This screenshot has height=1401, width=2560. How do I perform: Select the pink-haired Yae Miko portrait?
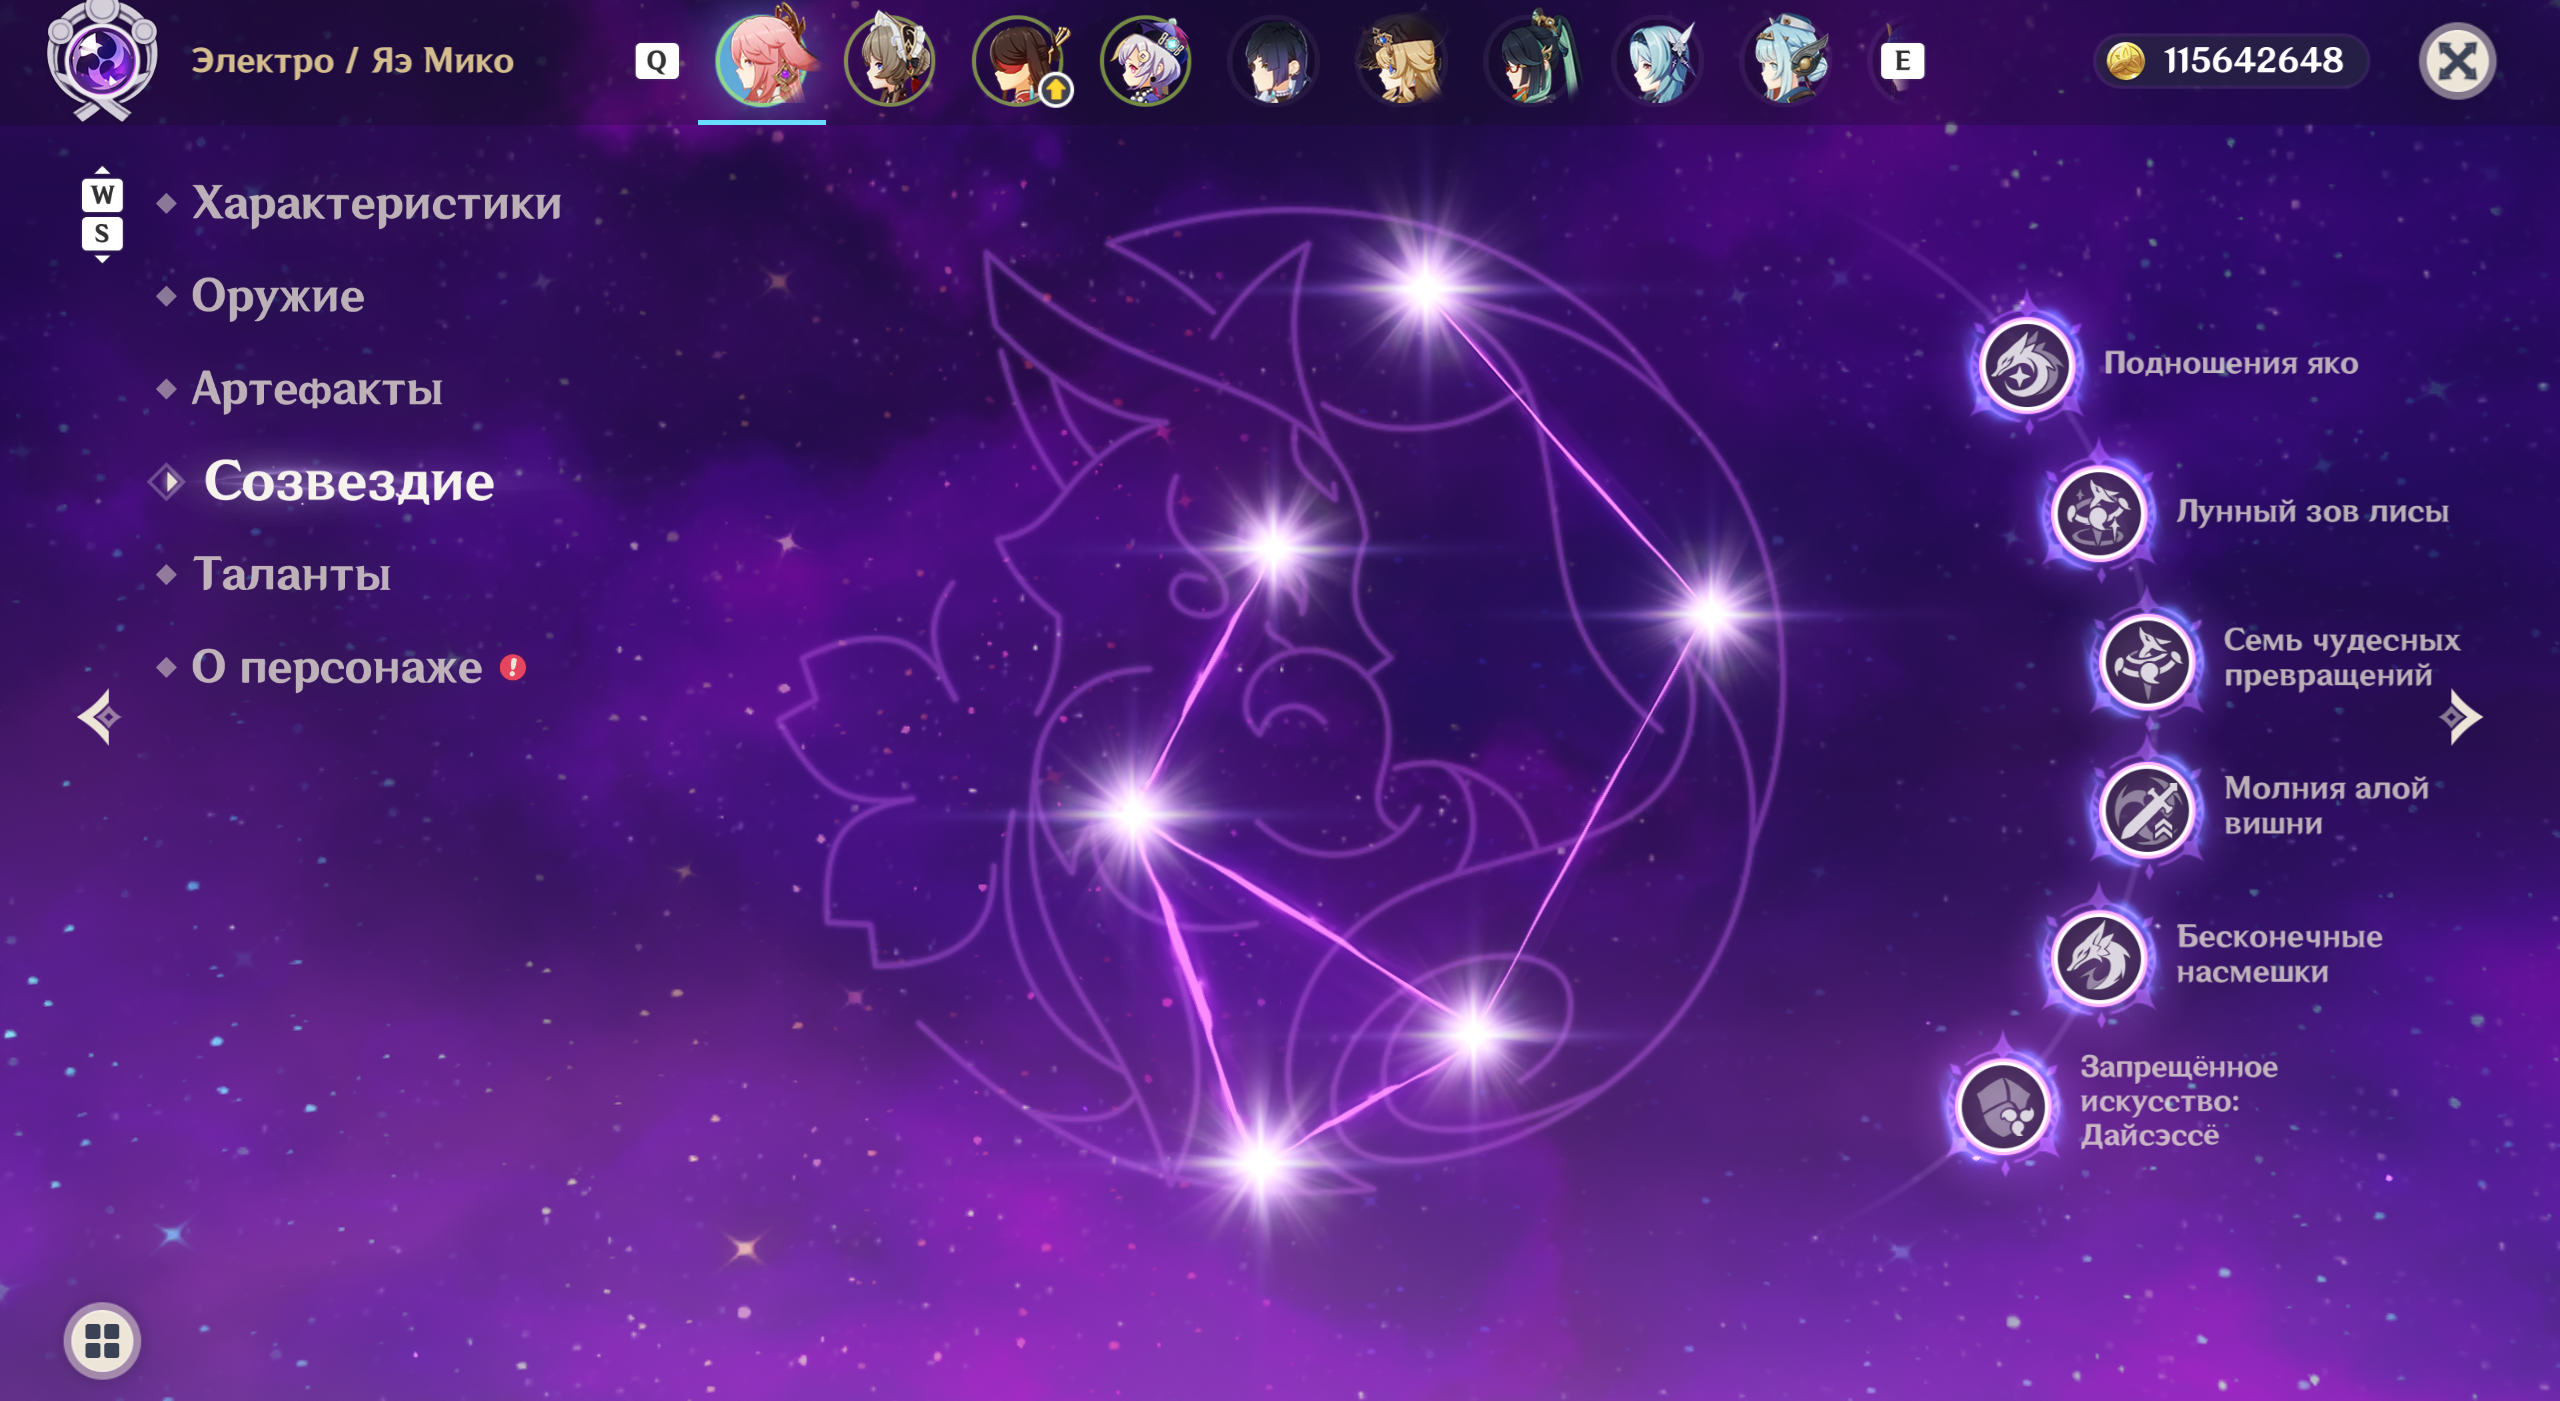click(x=762, y=60)
